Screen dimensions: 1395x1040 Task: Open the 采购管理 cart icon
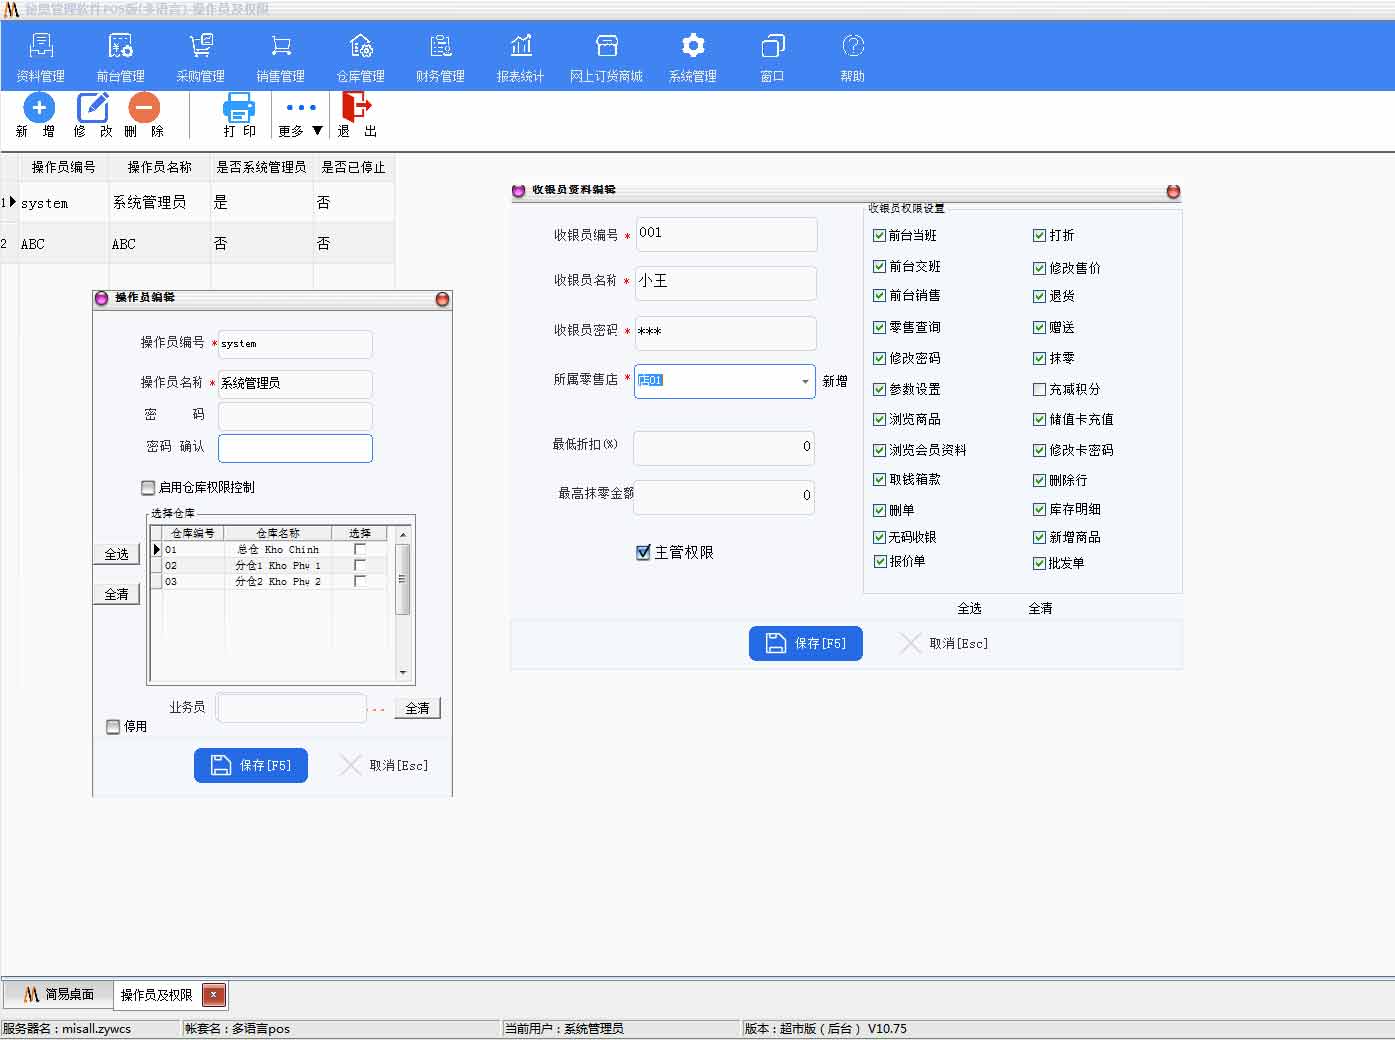click(x=200, y=46)
